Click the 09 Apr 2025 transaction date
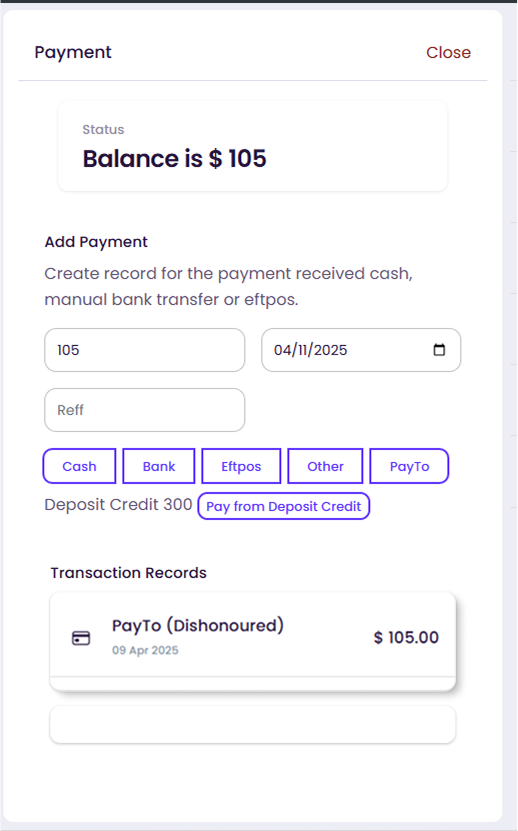This screenshot has height=831, width=518. pyautogui.click(x=145, y=650)
